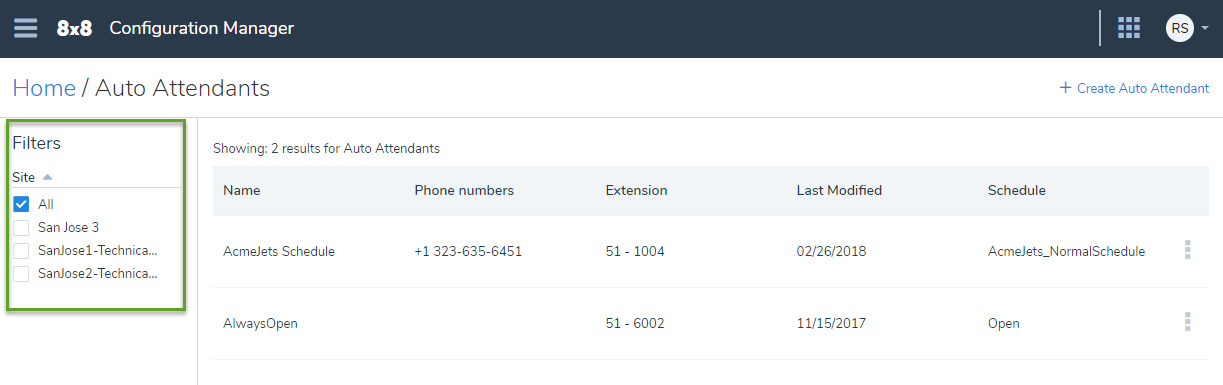Screen dimensions: 1223x385
Task: Click the 8x8 logo
Action: 74,28
